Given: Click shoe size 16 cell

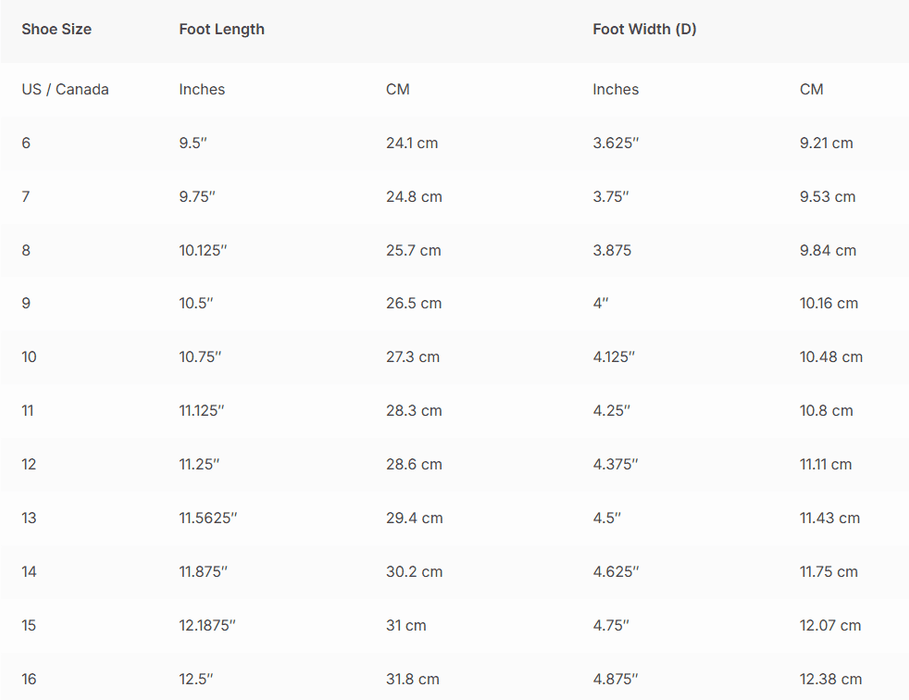Looking at the screenshot, I should click(x=29, y=679).
